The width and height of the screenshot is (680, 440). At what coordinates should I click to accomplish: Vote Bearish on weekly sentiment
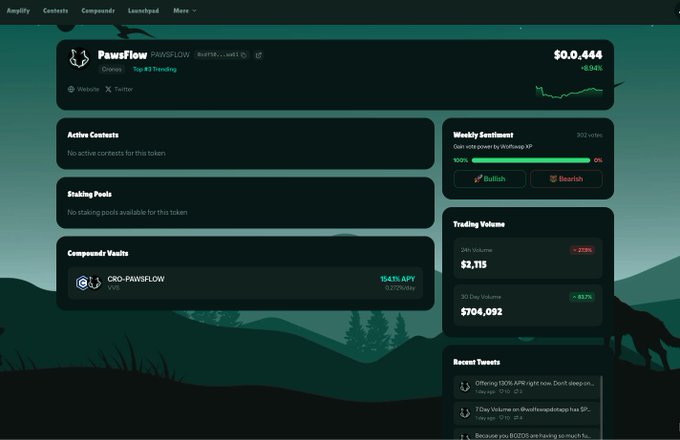coord(566,179)
